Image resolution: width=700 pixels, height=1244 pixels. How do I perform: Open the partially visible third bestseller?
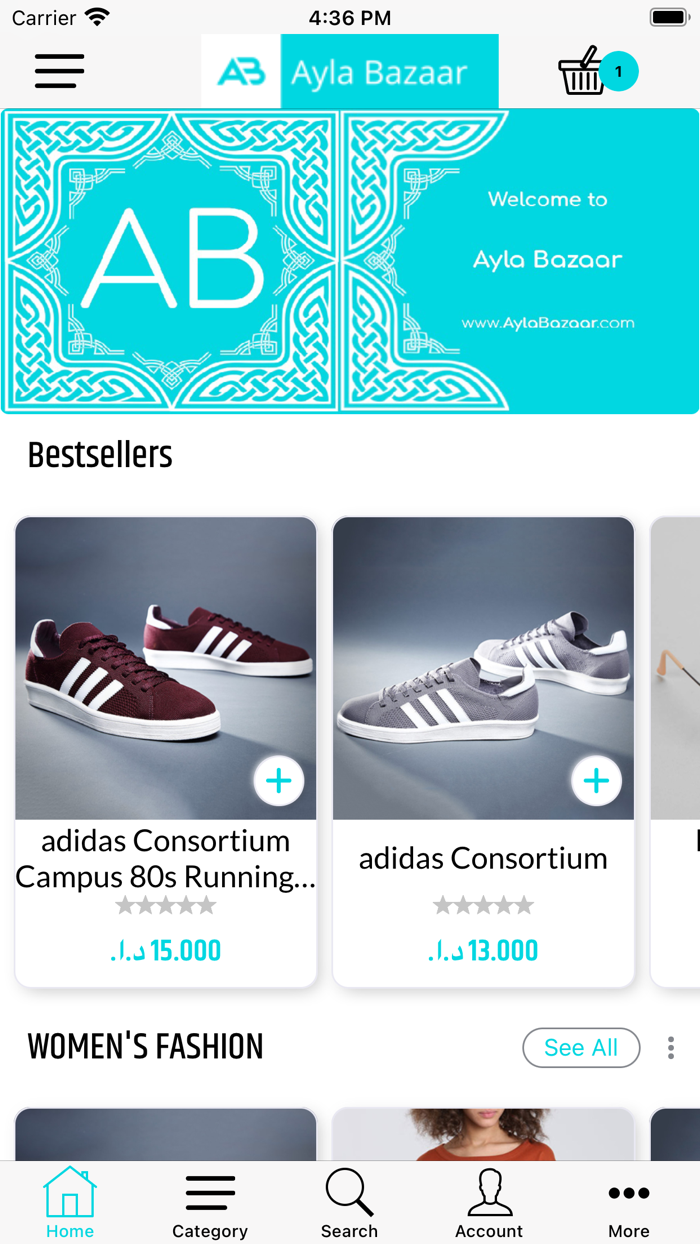tap(676, 750)
